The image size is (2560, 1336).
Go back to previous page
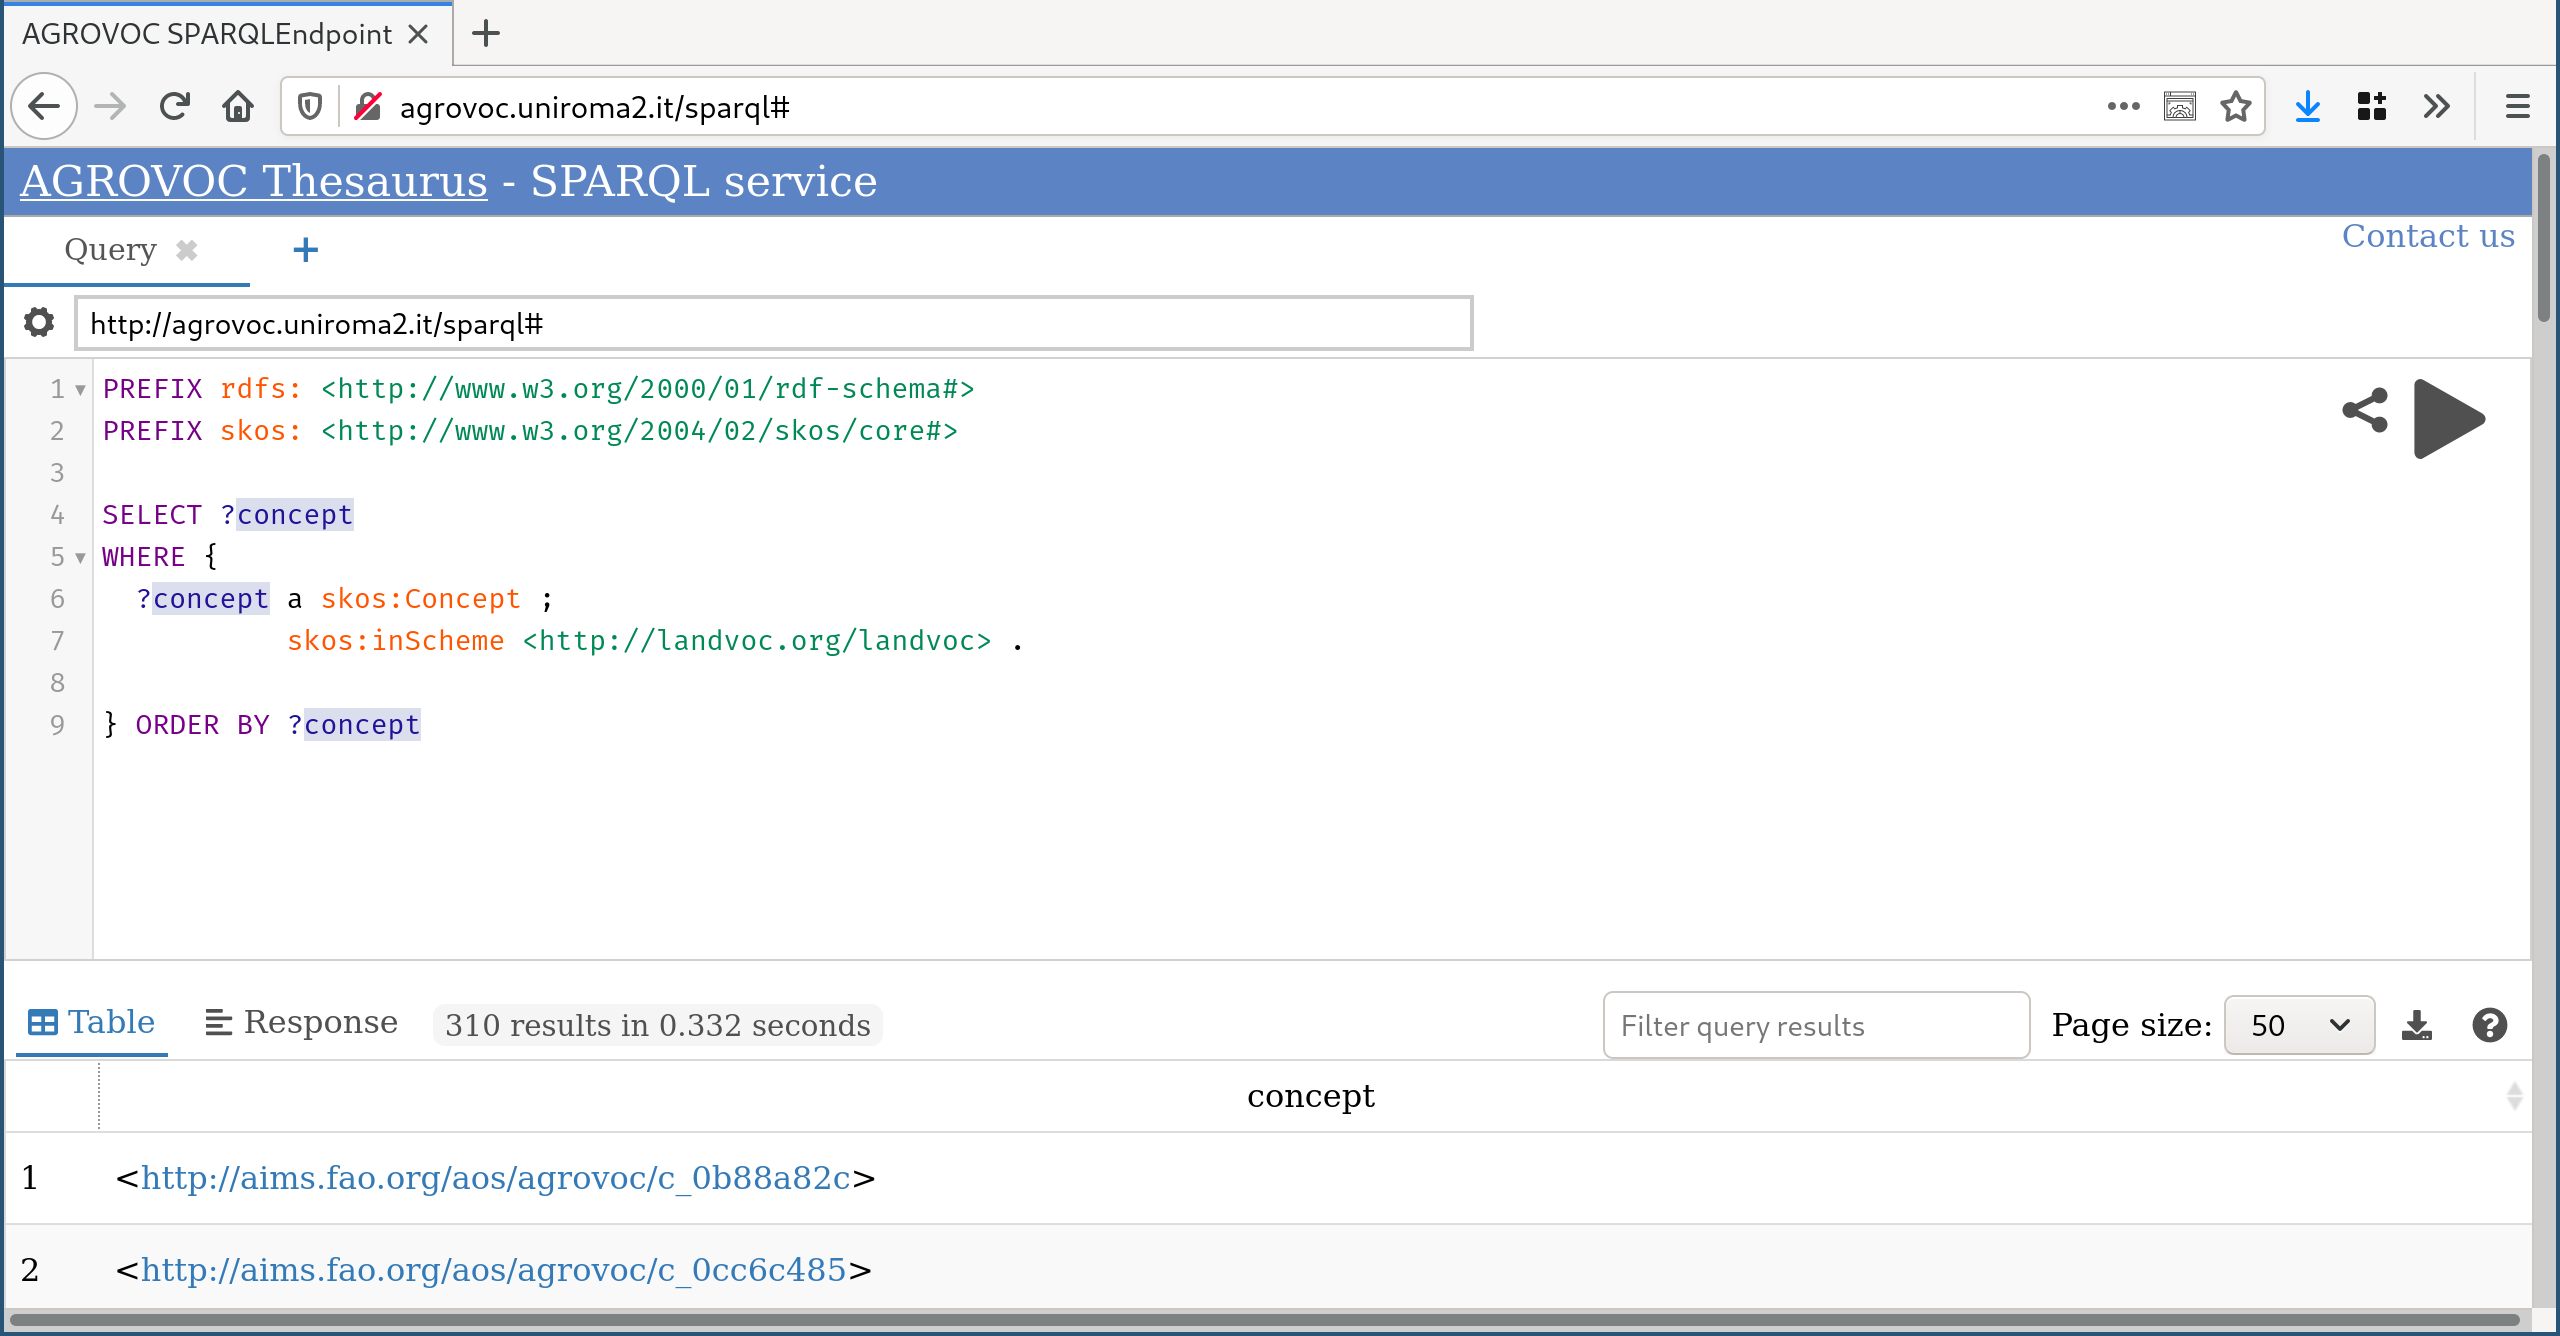pos(44,106)
